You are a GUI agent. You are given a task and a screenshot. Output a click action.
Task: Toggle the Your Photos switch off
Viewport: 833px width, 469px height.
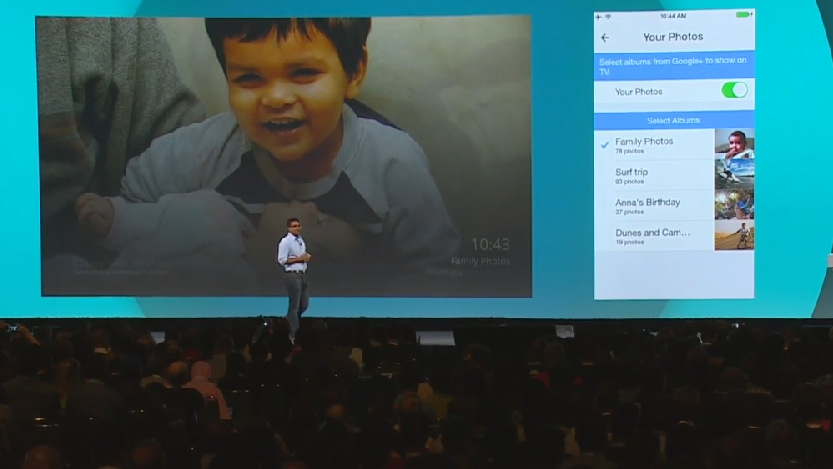734,90
